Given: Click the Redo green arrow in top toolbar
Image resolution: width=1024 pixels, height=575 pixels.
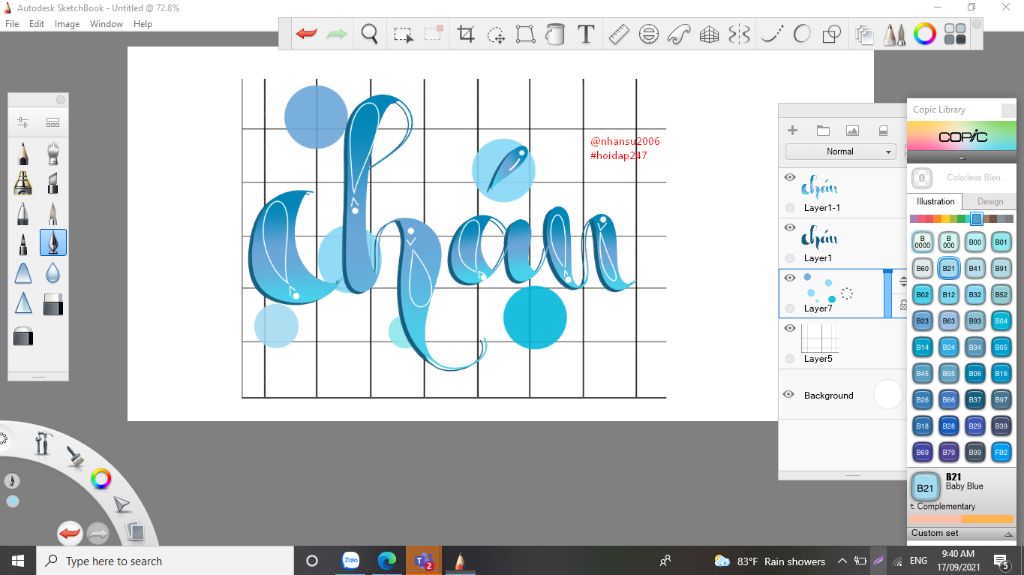Looking at the screenshot, I should tap(337, 34).
